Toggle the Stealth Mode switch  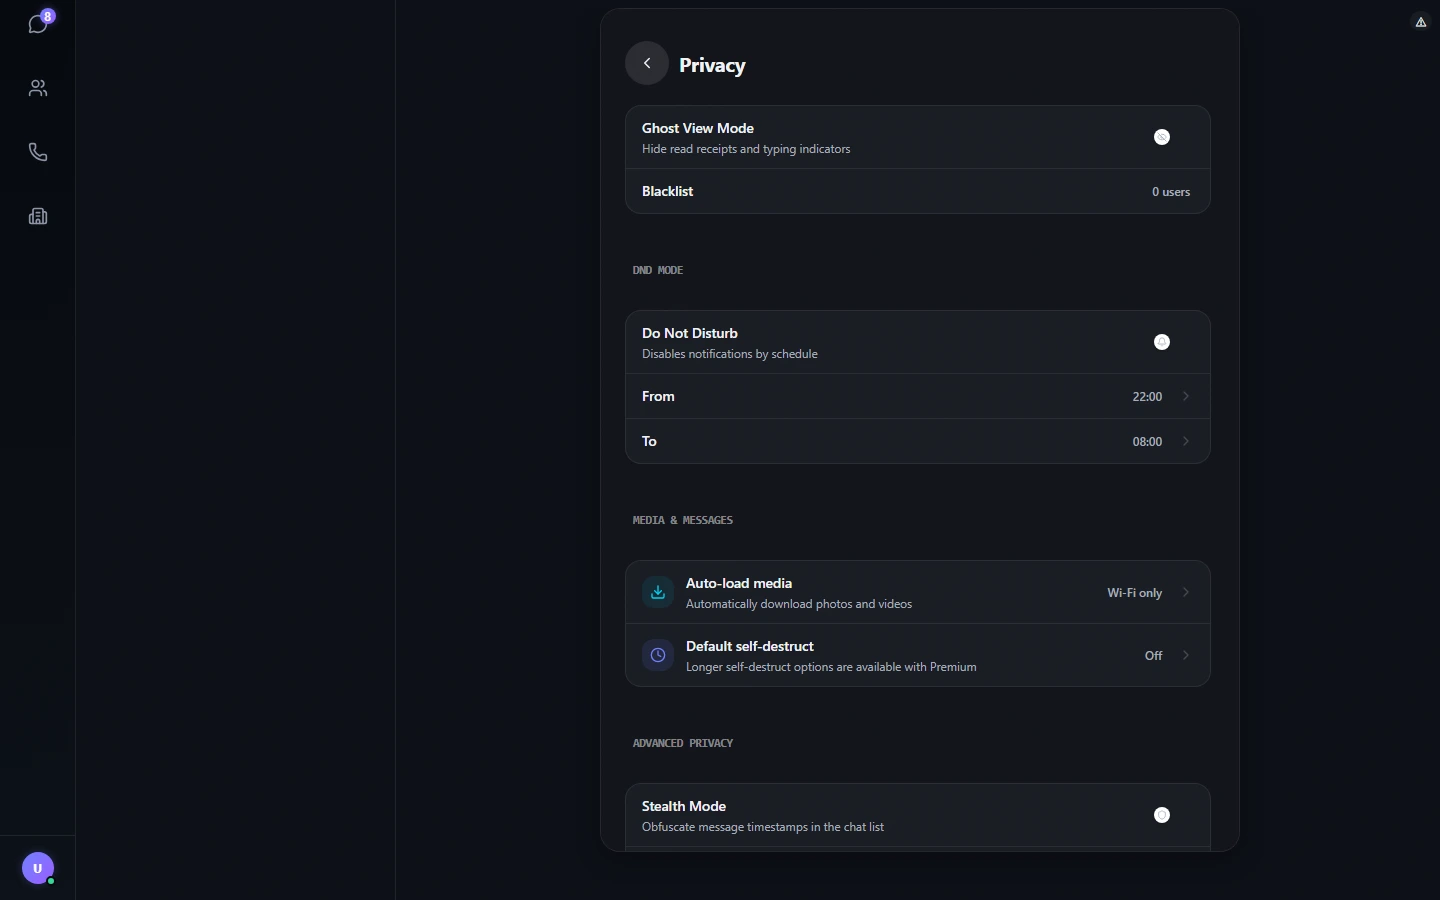[x=1162, y=815]
